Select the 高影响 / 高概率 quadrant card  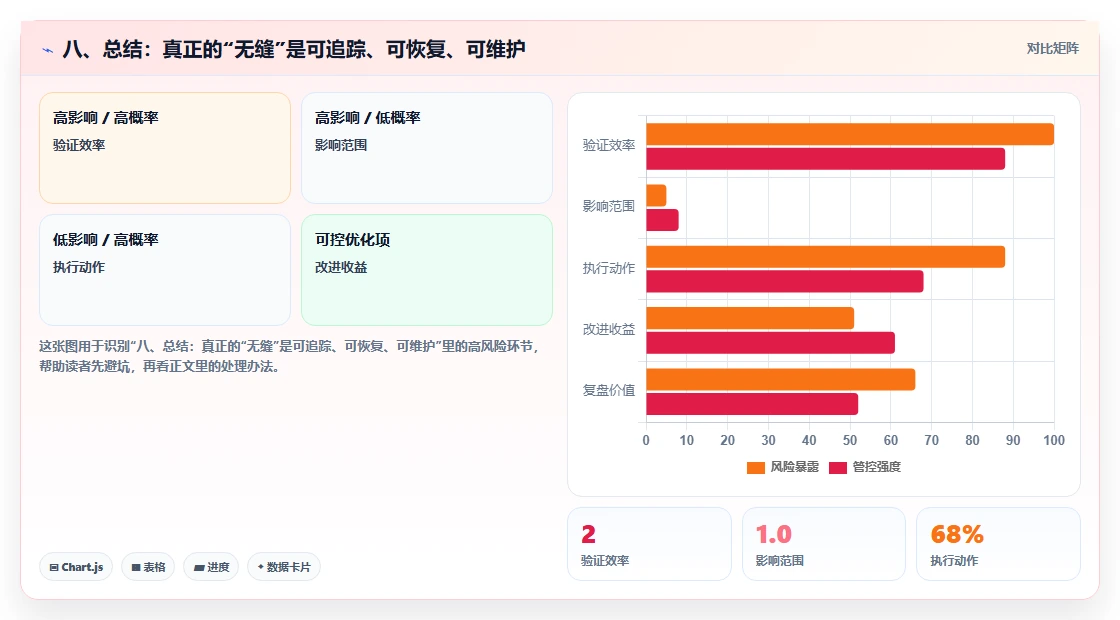(165, 148)
